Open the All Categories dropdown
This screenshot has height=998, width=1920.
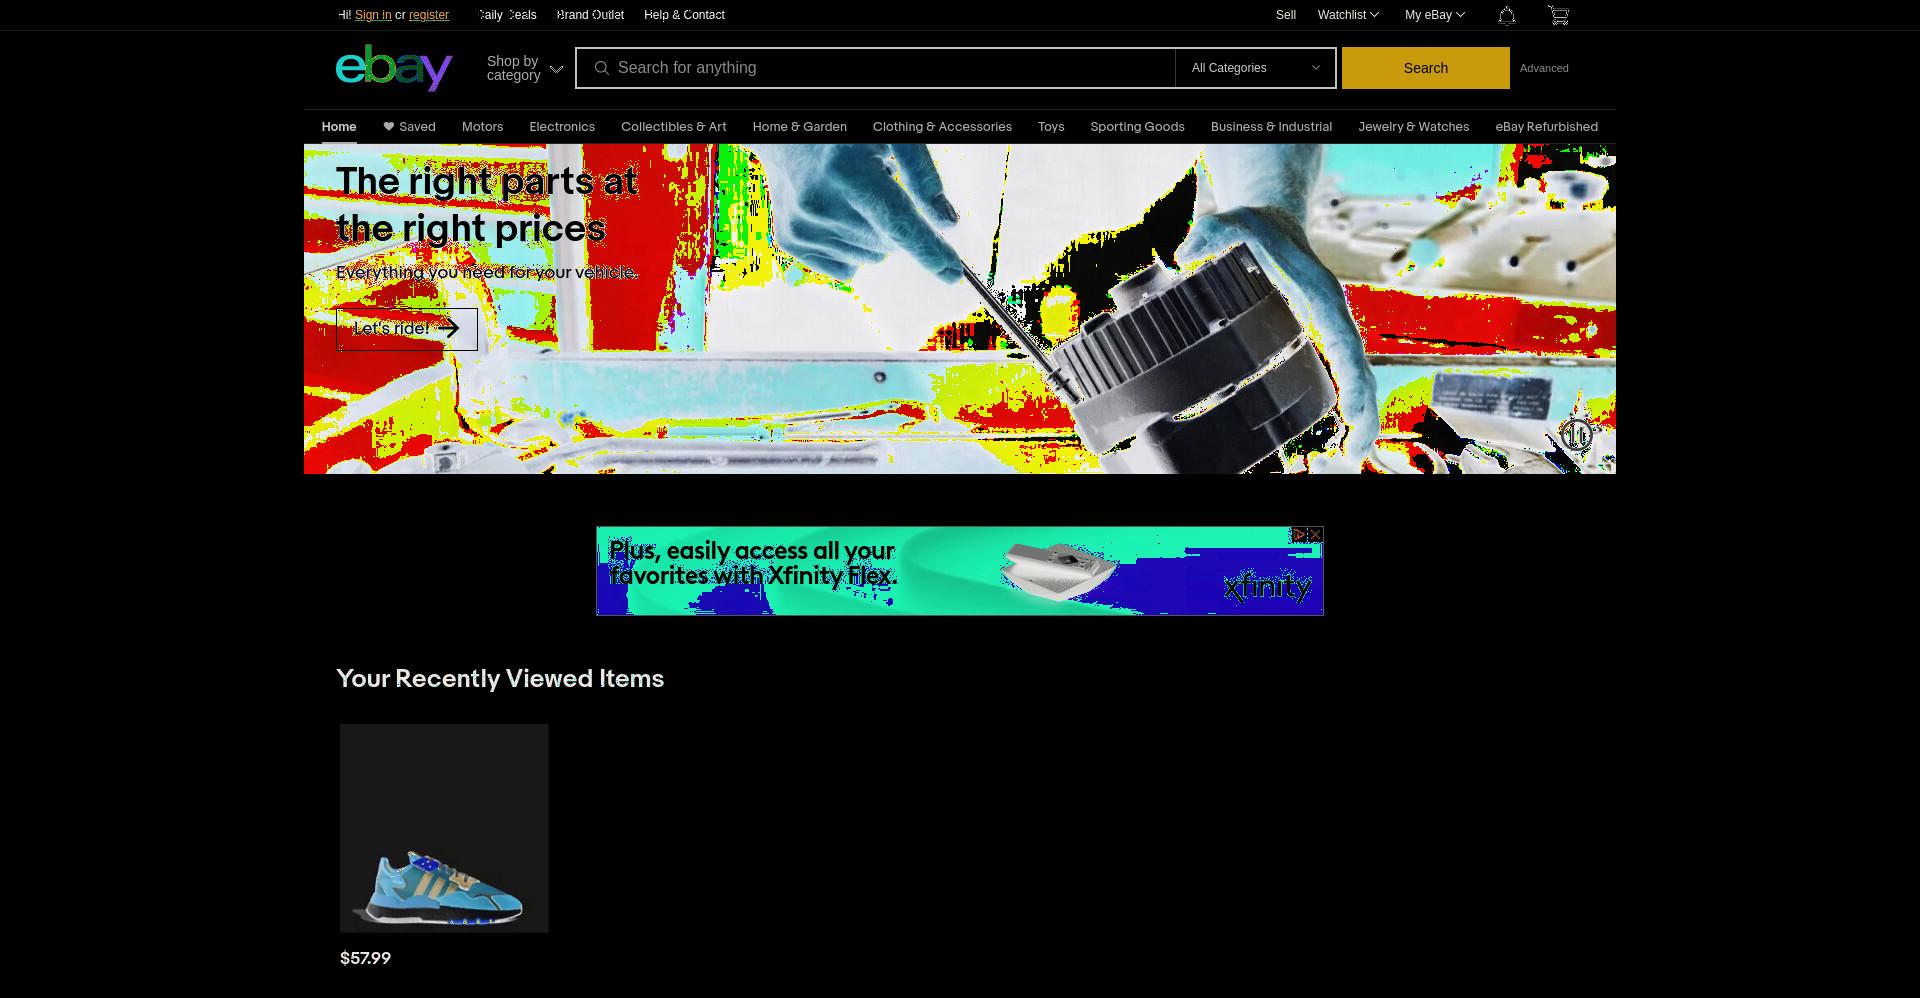coord(1256,68)
